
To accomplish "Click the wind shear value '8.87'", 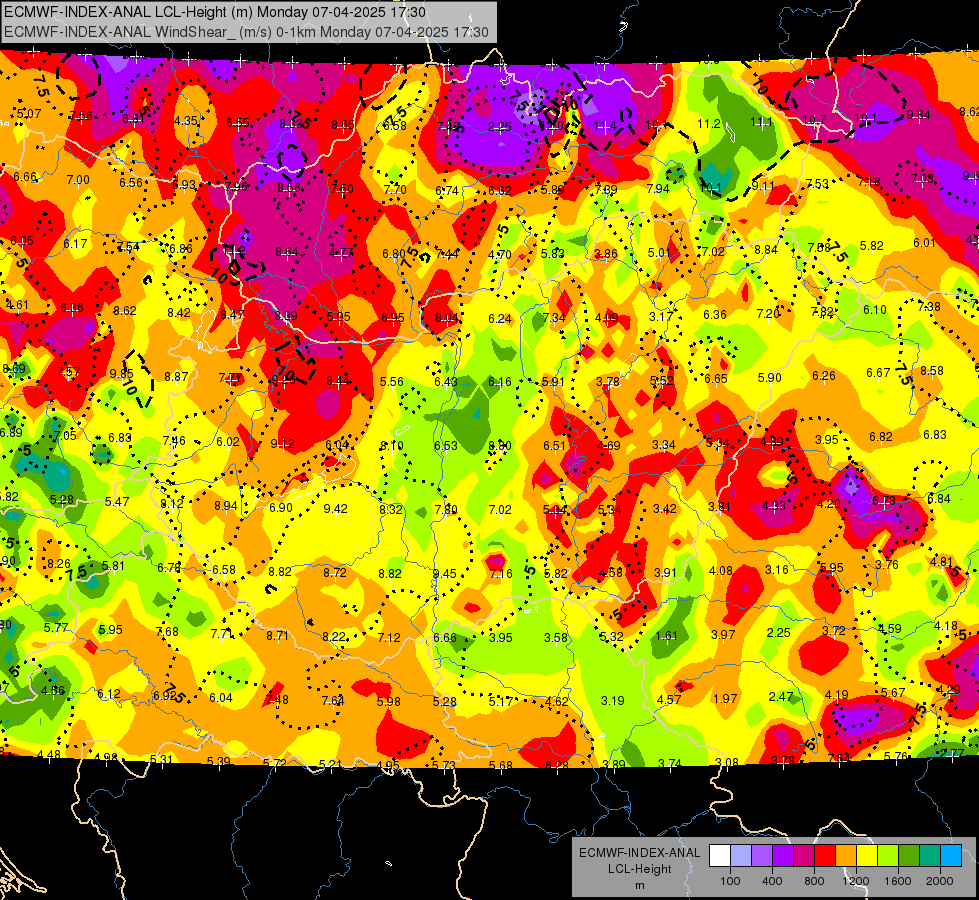I will (x=176, y=377).
